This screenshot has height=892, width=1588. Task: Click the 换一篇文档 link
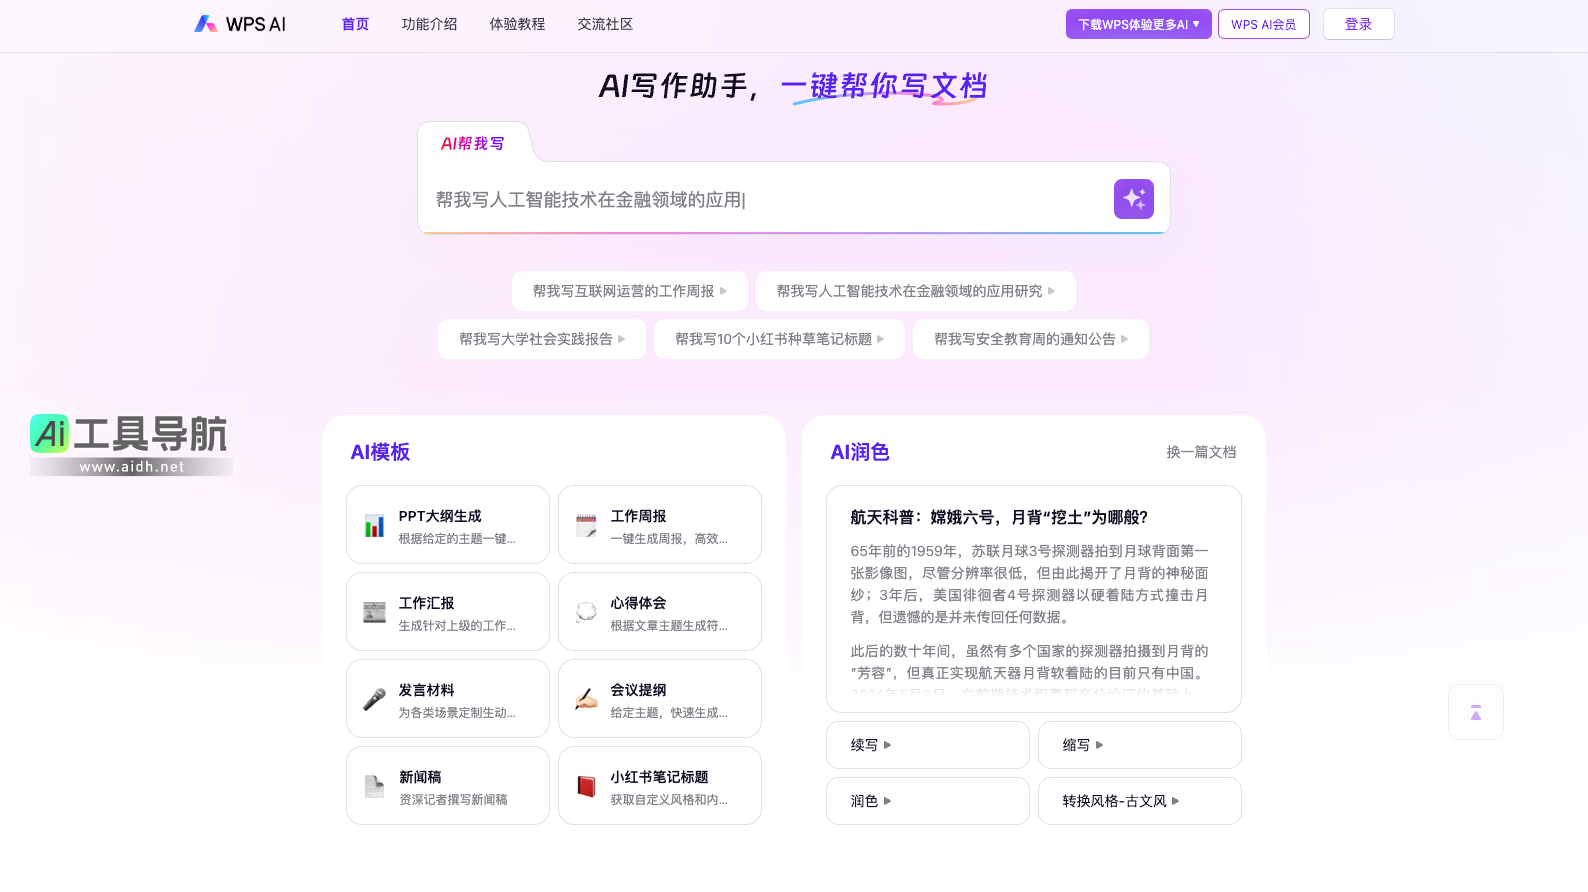[x=1200, y=452]
